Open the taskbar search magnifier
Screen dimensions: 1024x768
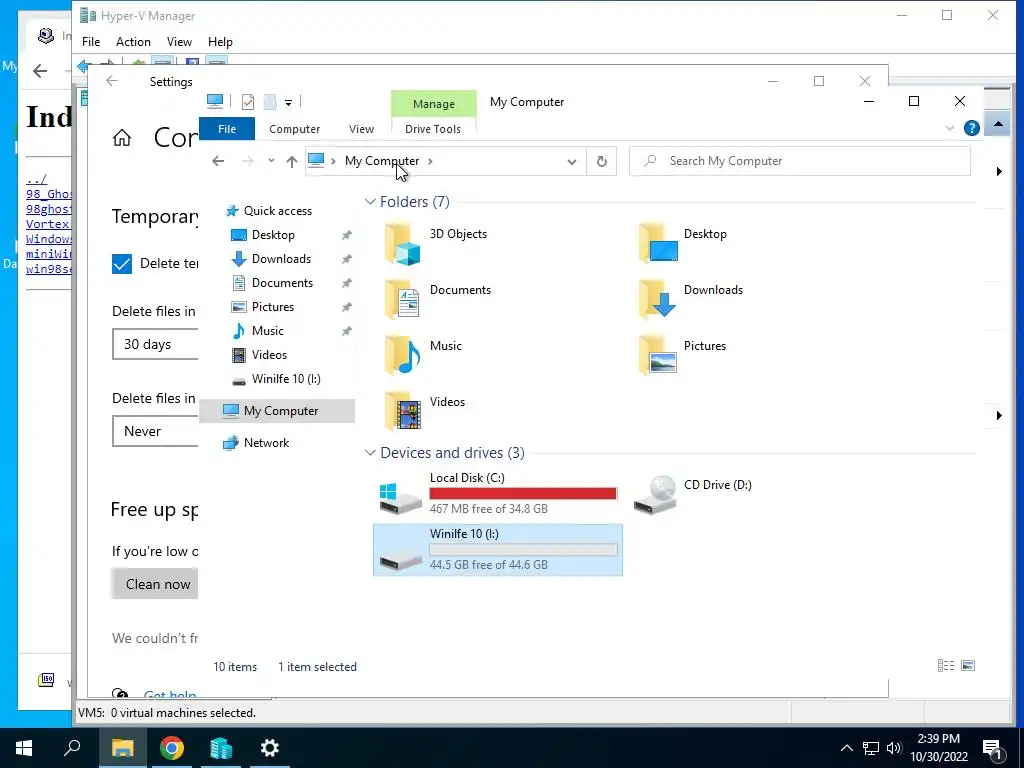pyautogui.click(x=72, y=748)
